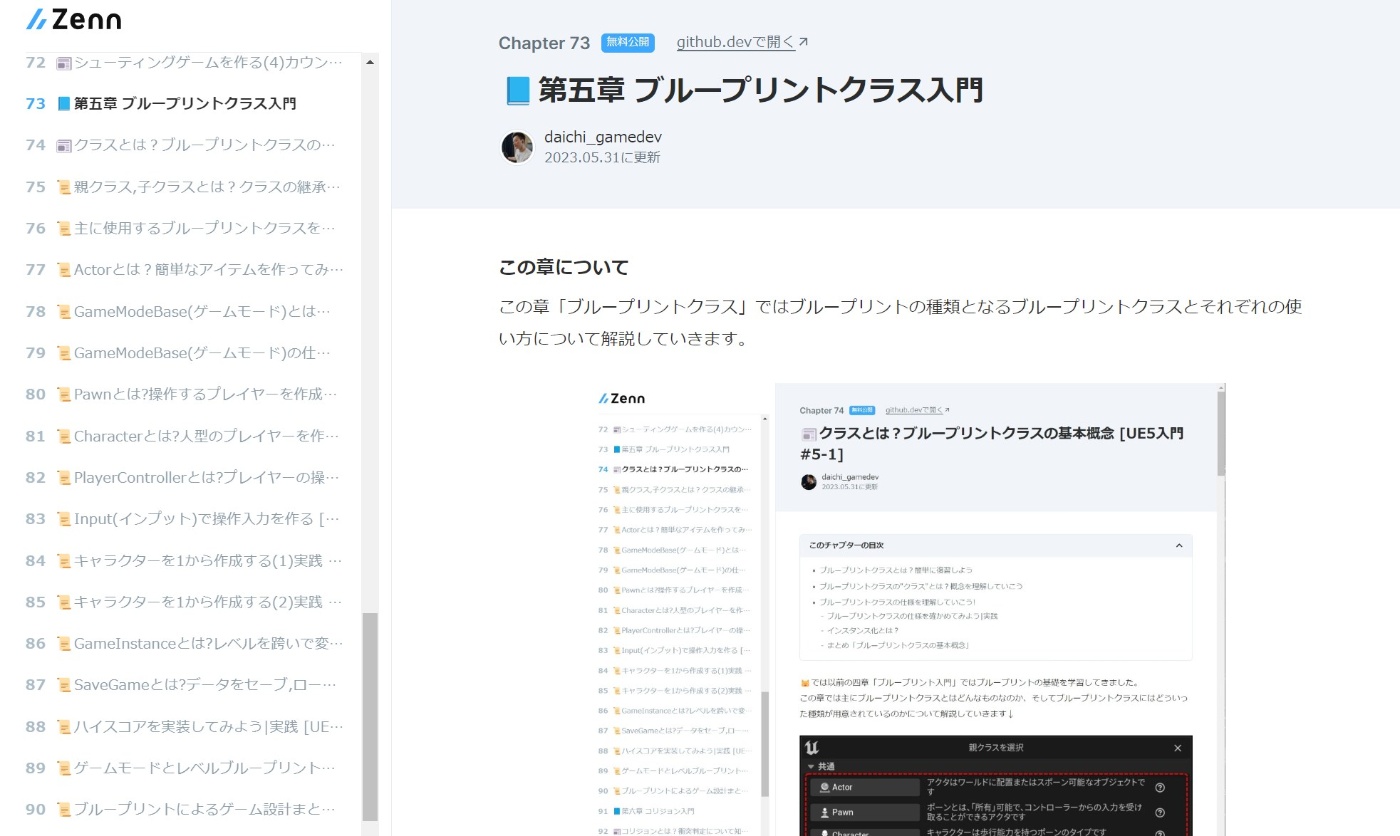The width and height of the screenshot is (1400, 836).
Task: Click the sidebar scrollbar thumb
Action: coord(370,716)
